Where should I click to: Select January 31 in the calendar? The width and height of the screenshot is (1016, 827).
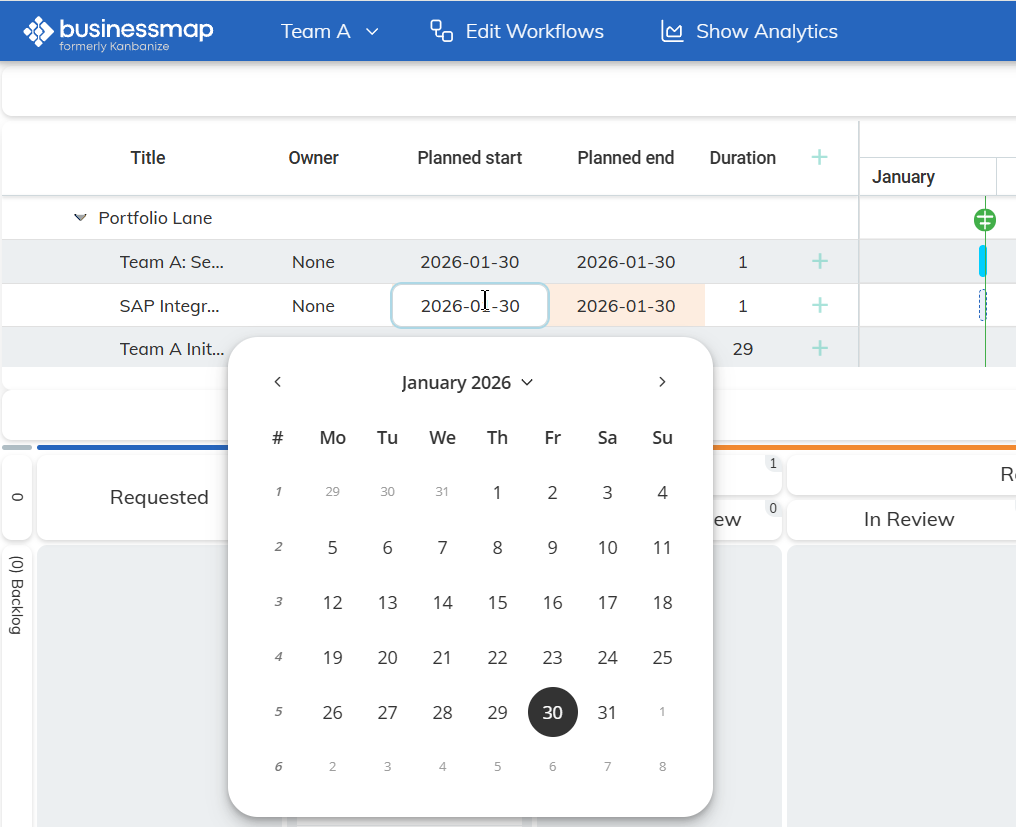pos(607,713)
